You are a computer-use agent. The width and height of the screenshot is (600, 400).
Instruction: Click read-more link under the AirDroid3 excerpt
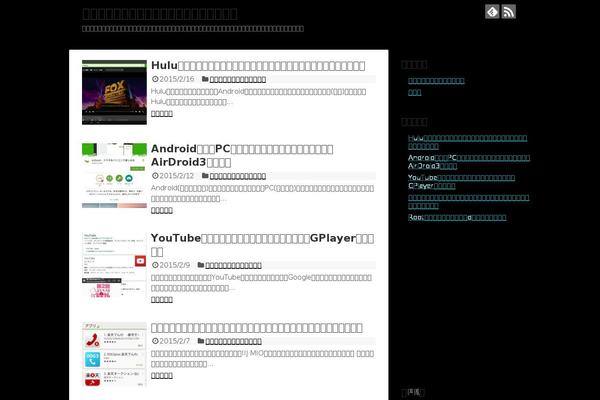pos(162,211)
